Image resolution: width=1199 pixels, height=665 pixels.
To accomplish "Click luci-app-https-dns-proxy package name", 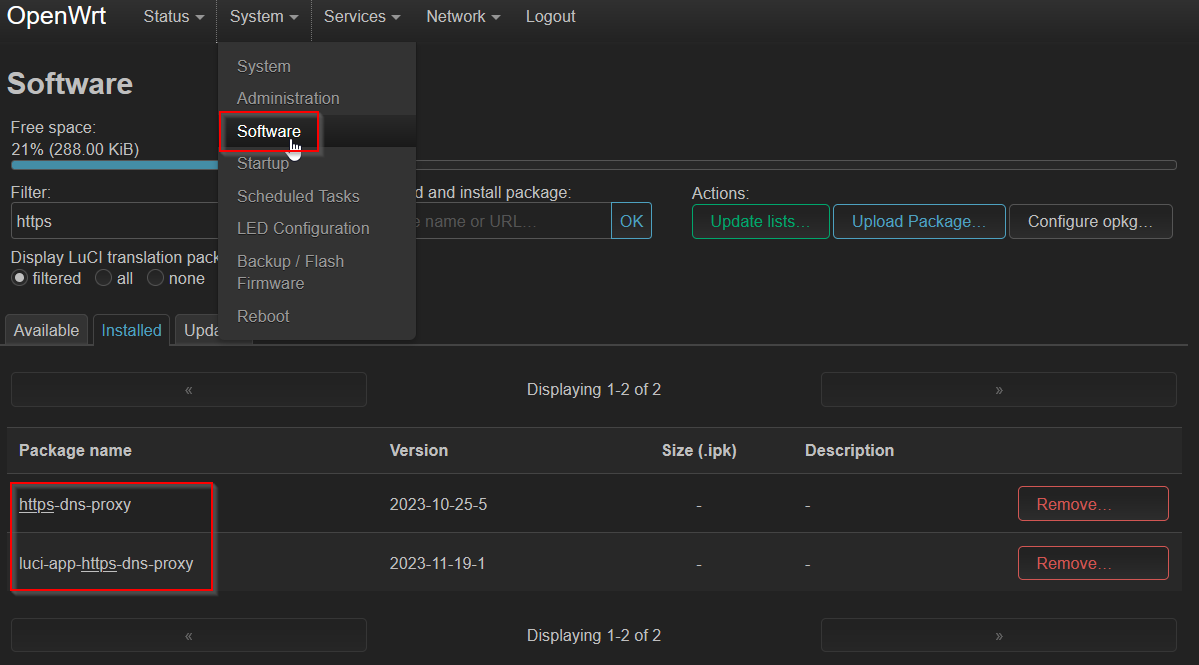I will tap(106, 563).
